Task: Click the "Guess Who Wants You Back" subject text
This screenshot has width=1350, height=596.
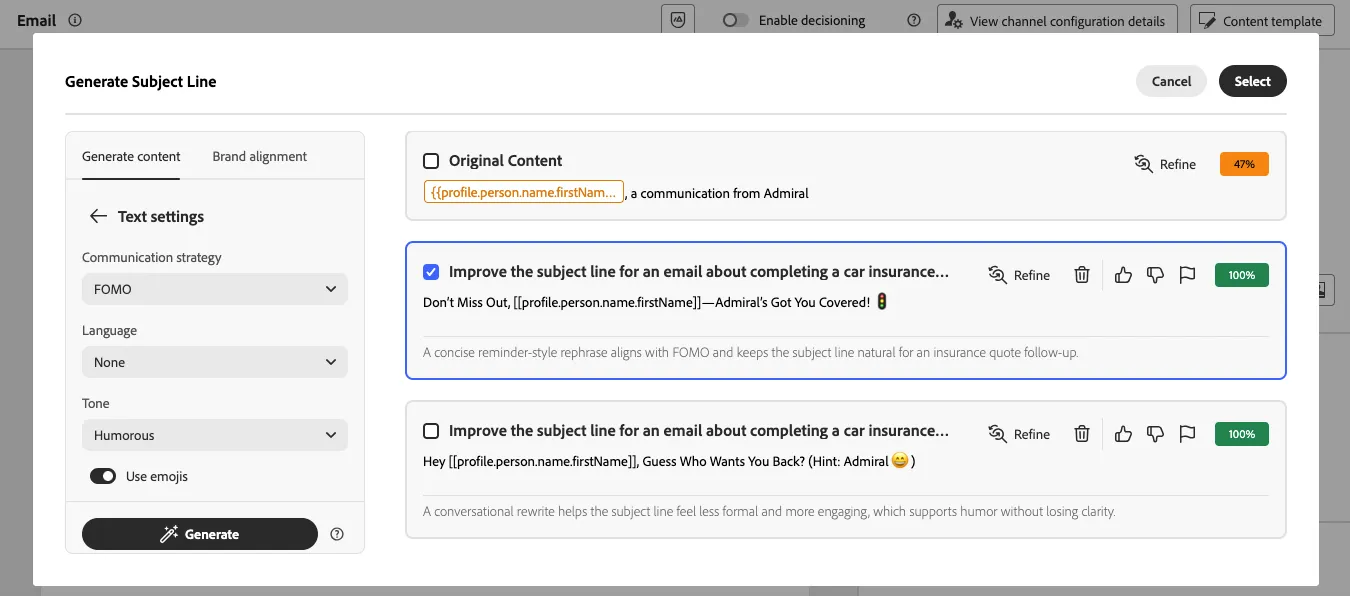Action: [669, 461]
